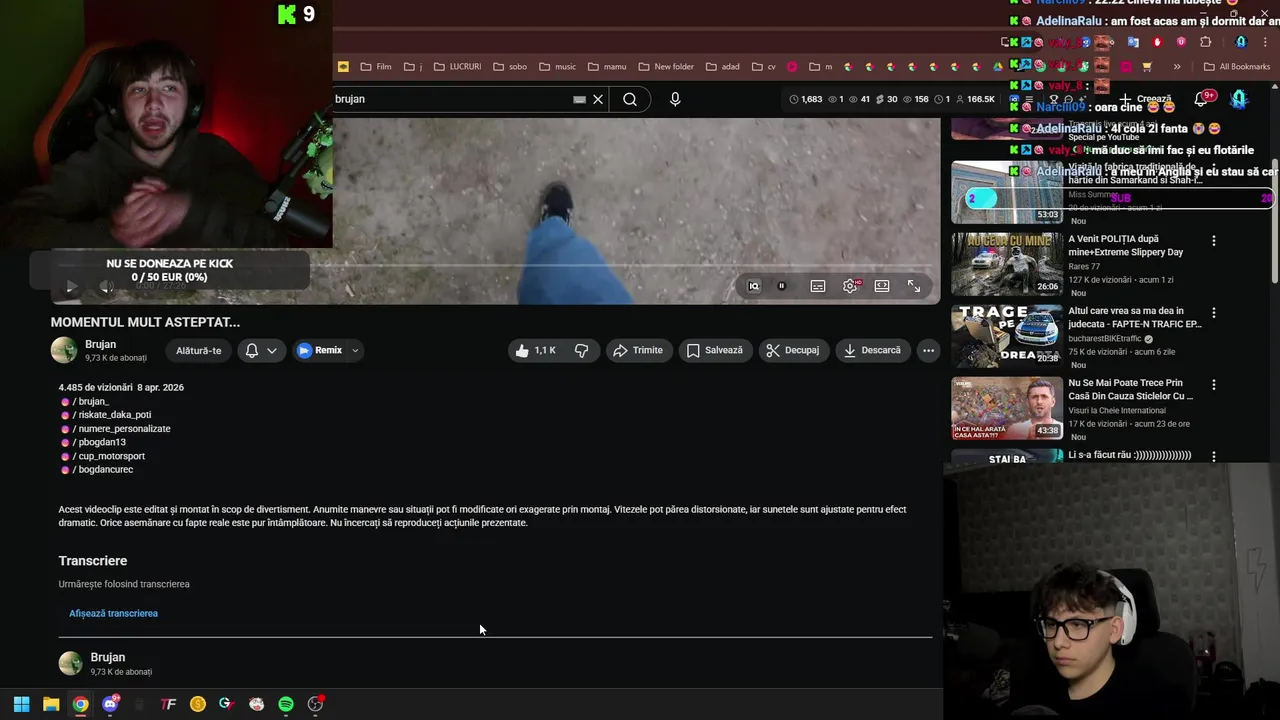Open the Brujan channel name below the transcript
Viewport: 1280px width, 720px height.
coord(108,657)
